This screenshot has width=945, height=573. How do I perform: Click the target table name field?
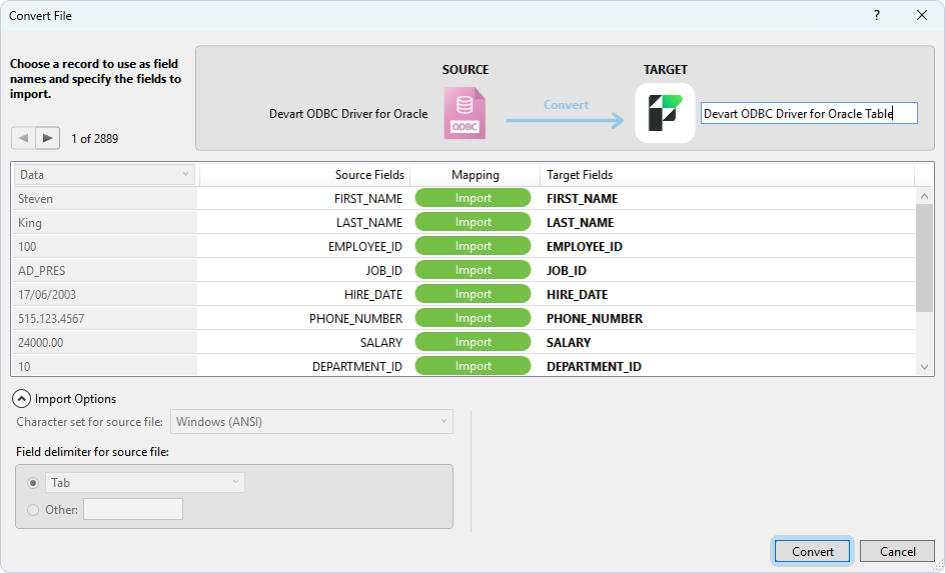tap(809, 113)
